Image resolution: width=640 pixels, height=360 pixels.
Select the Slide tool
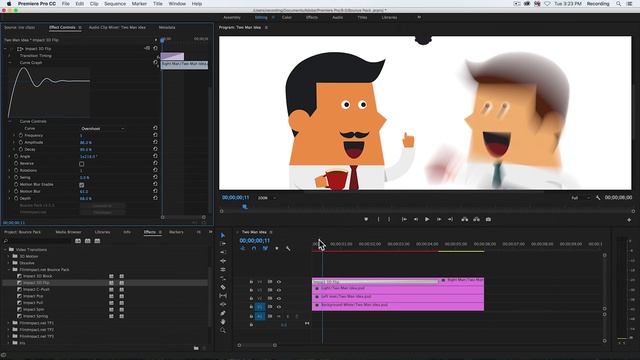point(222,304)
